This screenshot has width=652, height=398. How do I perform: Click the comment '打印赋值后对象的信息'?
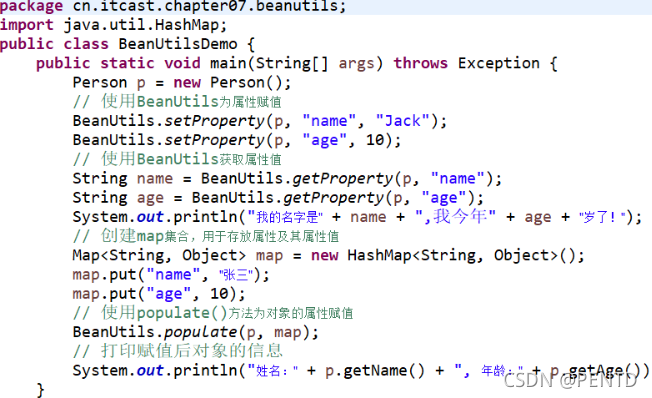178,351
